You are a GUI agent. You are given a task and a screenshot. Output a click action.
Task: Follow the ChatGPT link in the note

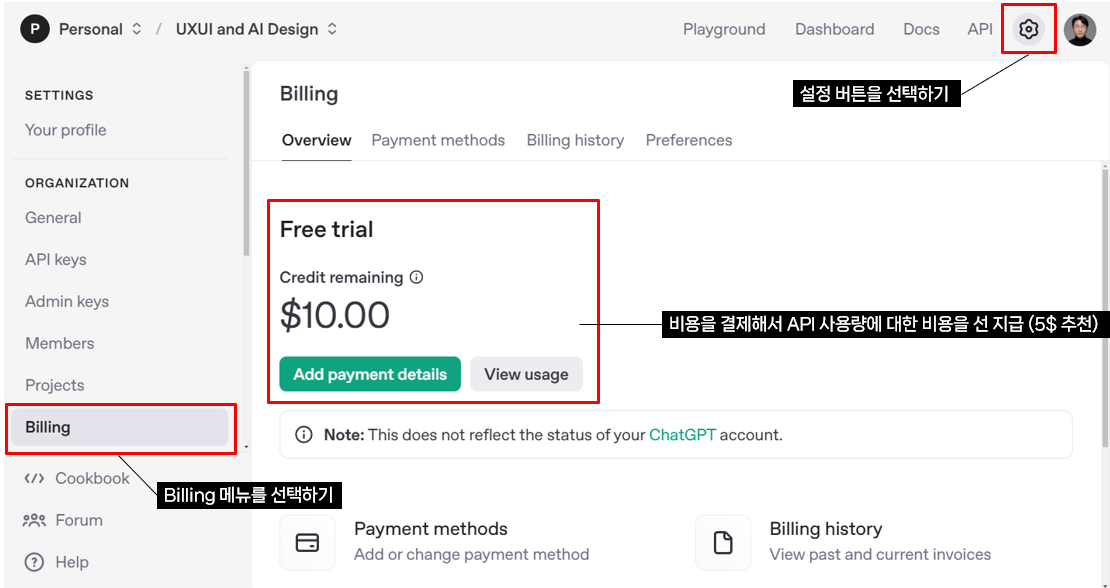click(682, 434)
